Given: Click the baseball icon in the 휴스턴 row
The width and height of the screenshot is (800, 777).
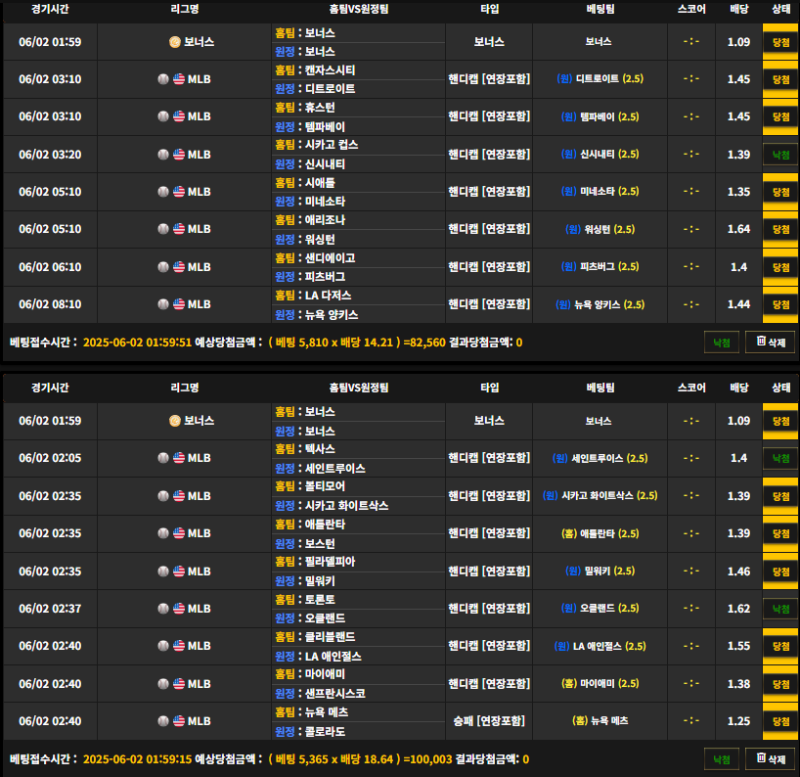Looking at the screenshot, I should pos(163,116).
